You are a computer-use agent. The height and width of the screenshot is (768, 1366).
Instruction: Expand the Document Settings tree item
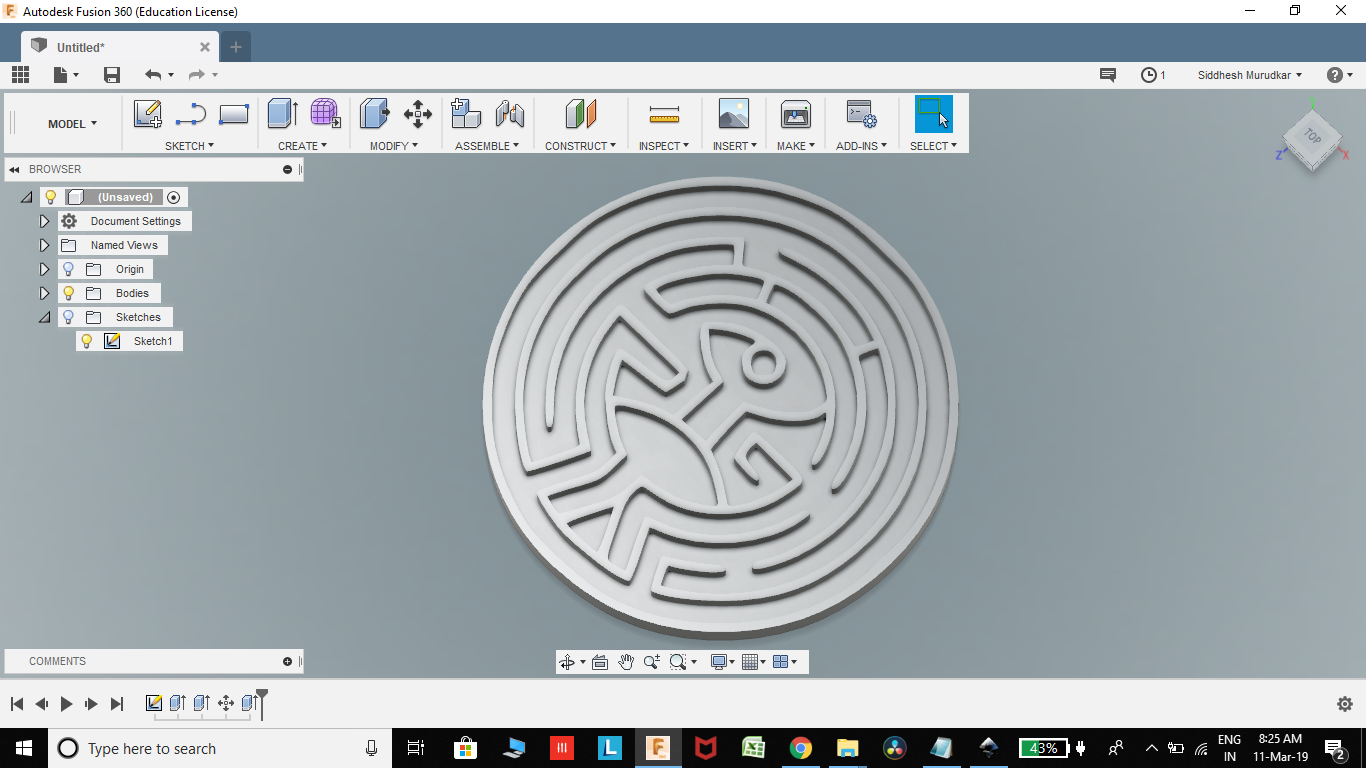tap(44, 220)
